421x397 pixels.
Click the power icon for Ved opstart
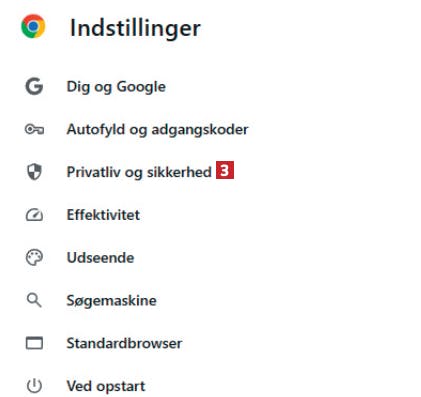click(x=34, y=386)
